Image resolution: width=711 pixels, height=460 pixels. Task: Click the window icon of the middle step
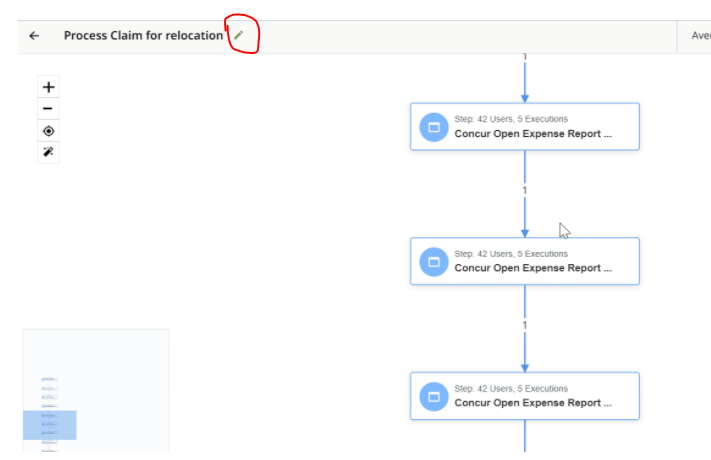tap(434, 262)
